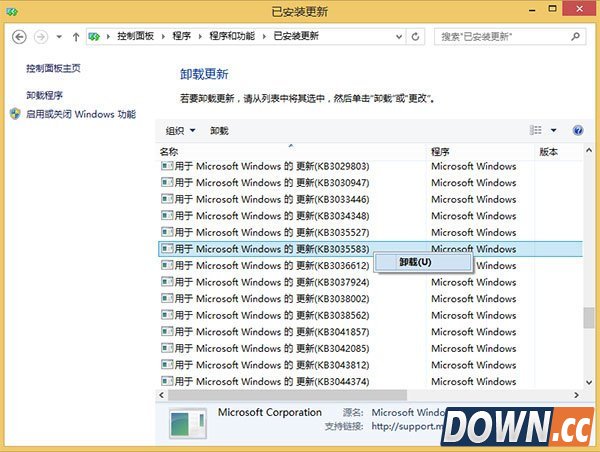
Task: Click the icon of update KB3041857
Action: click(x=167, y=331)
